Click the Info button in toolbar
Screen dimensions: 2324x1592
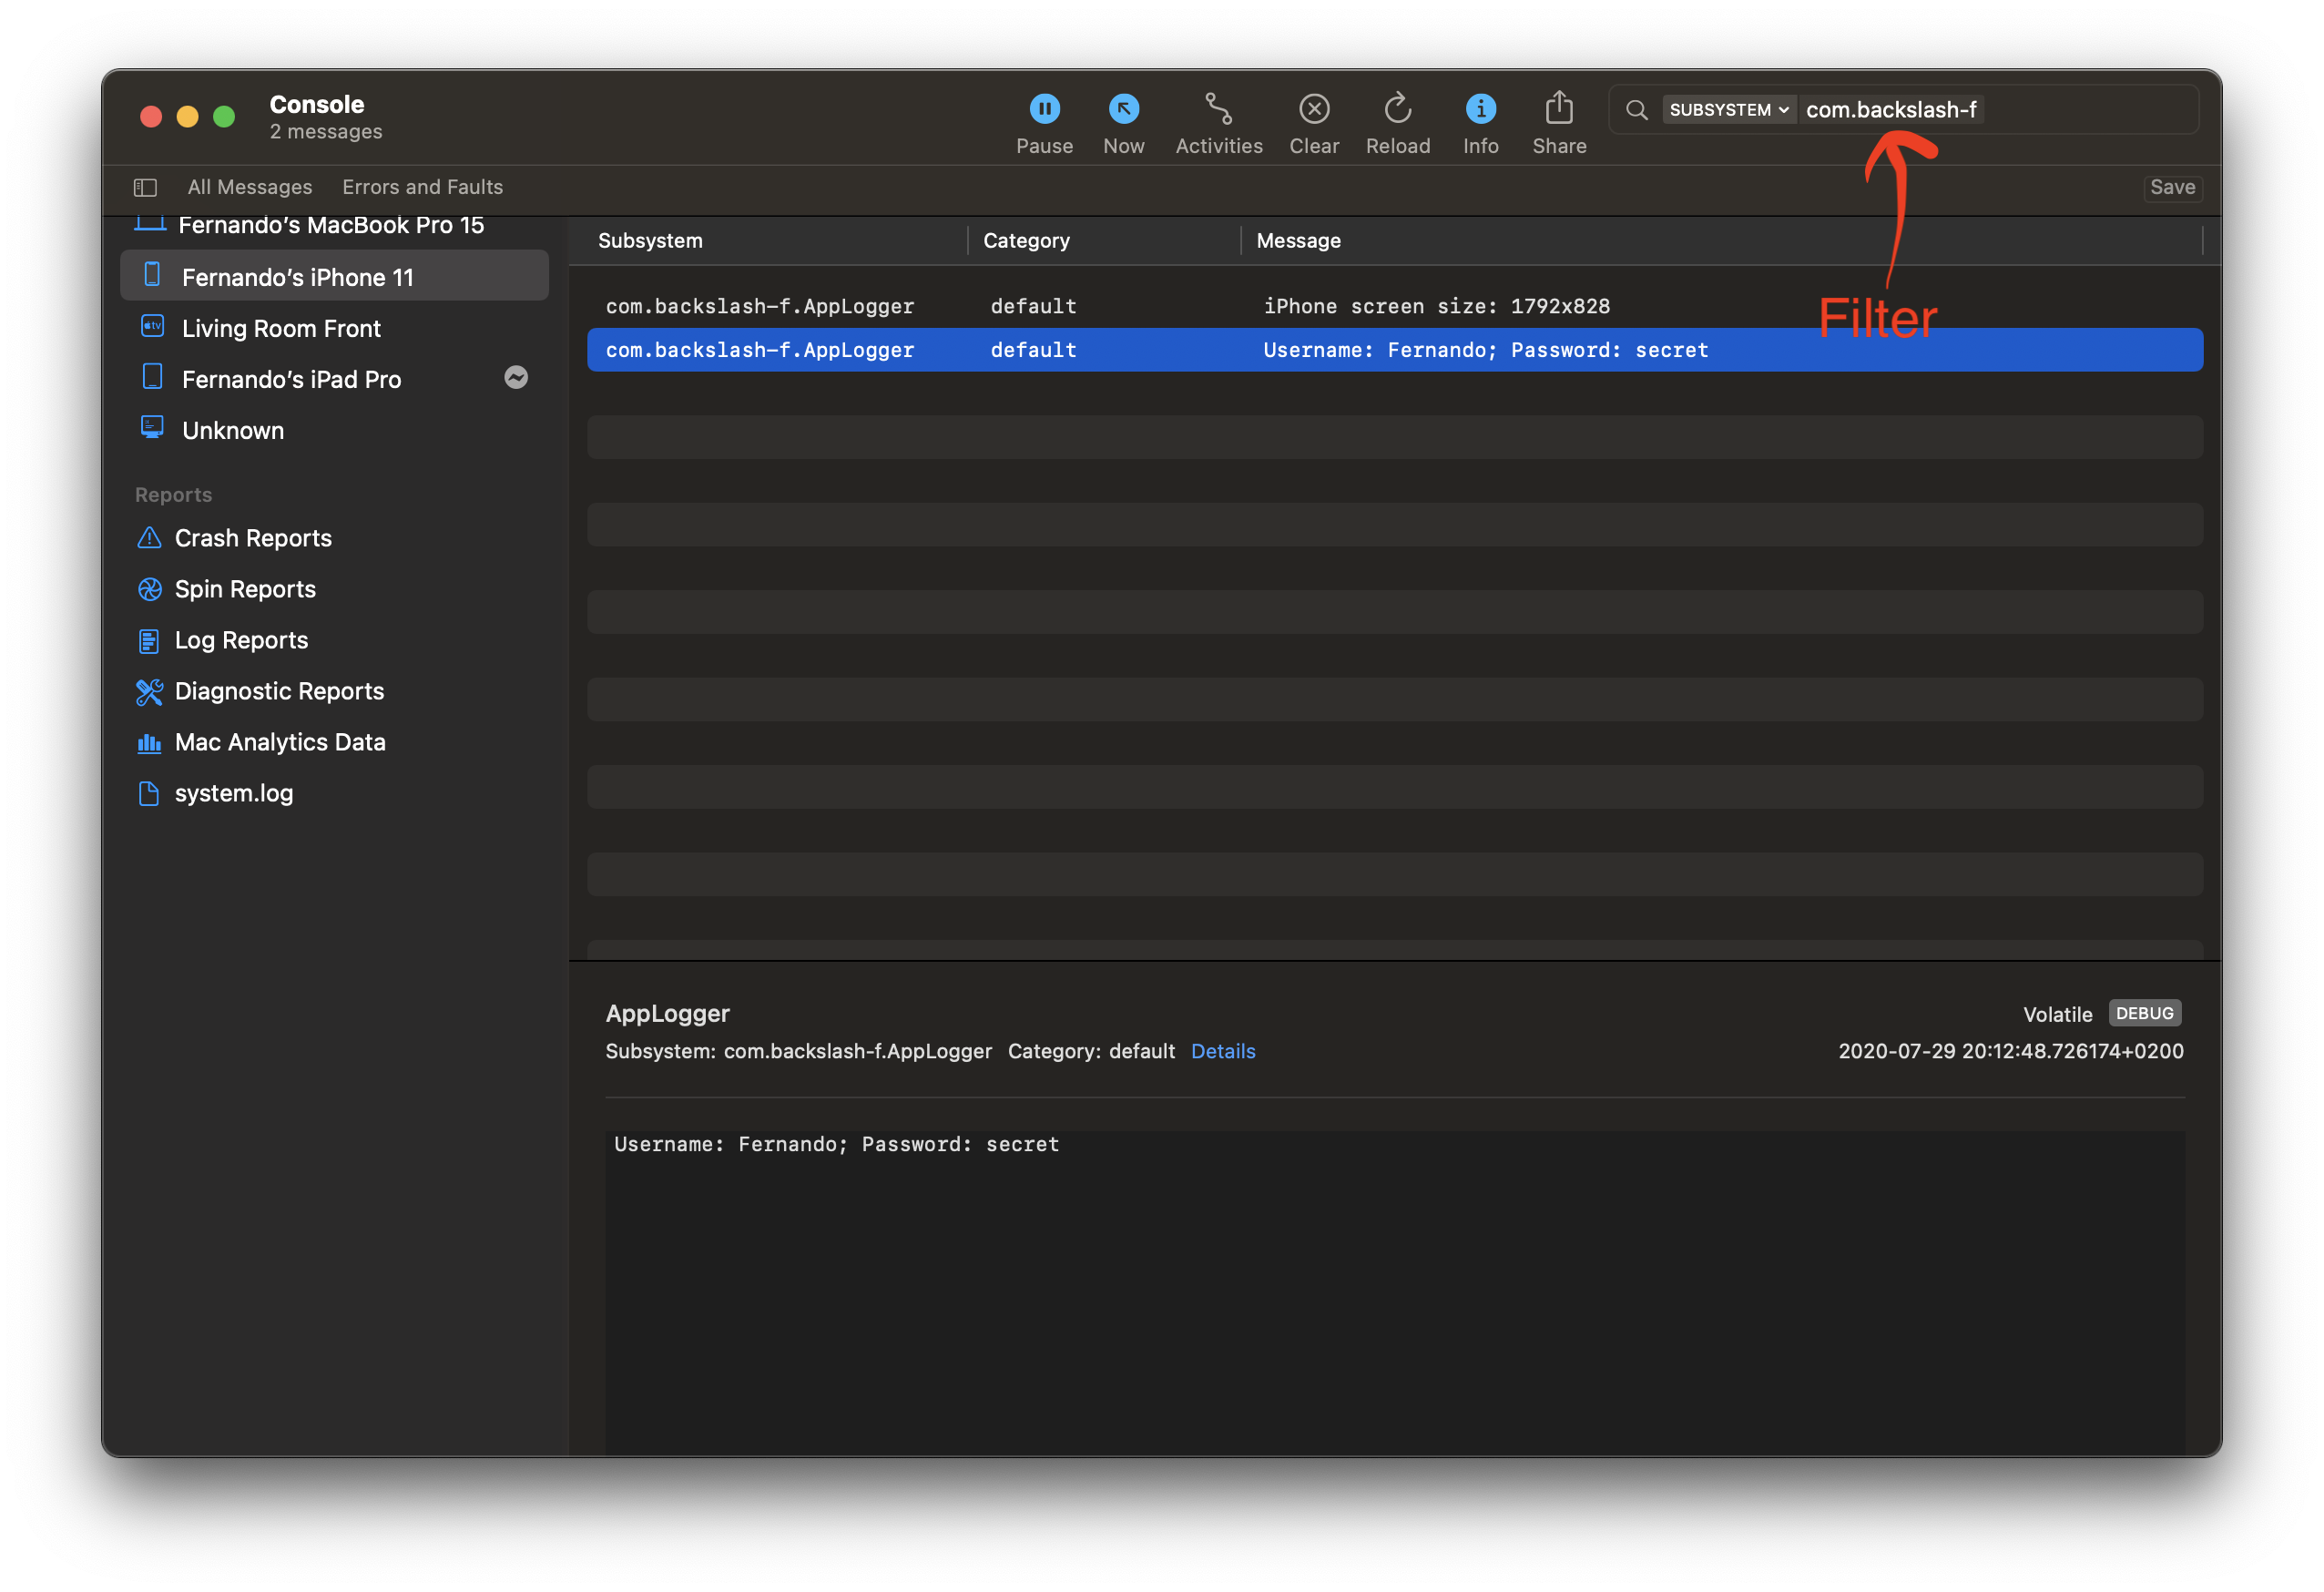pyautogui.click(x=1480, y=107)
